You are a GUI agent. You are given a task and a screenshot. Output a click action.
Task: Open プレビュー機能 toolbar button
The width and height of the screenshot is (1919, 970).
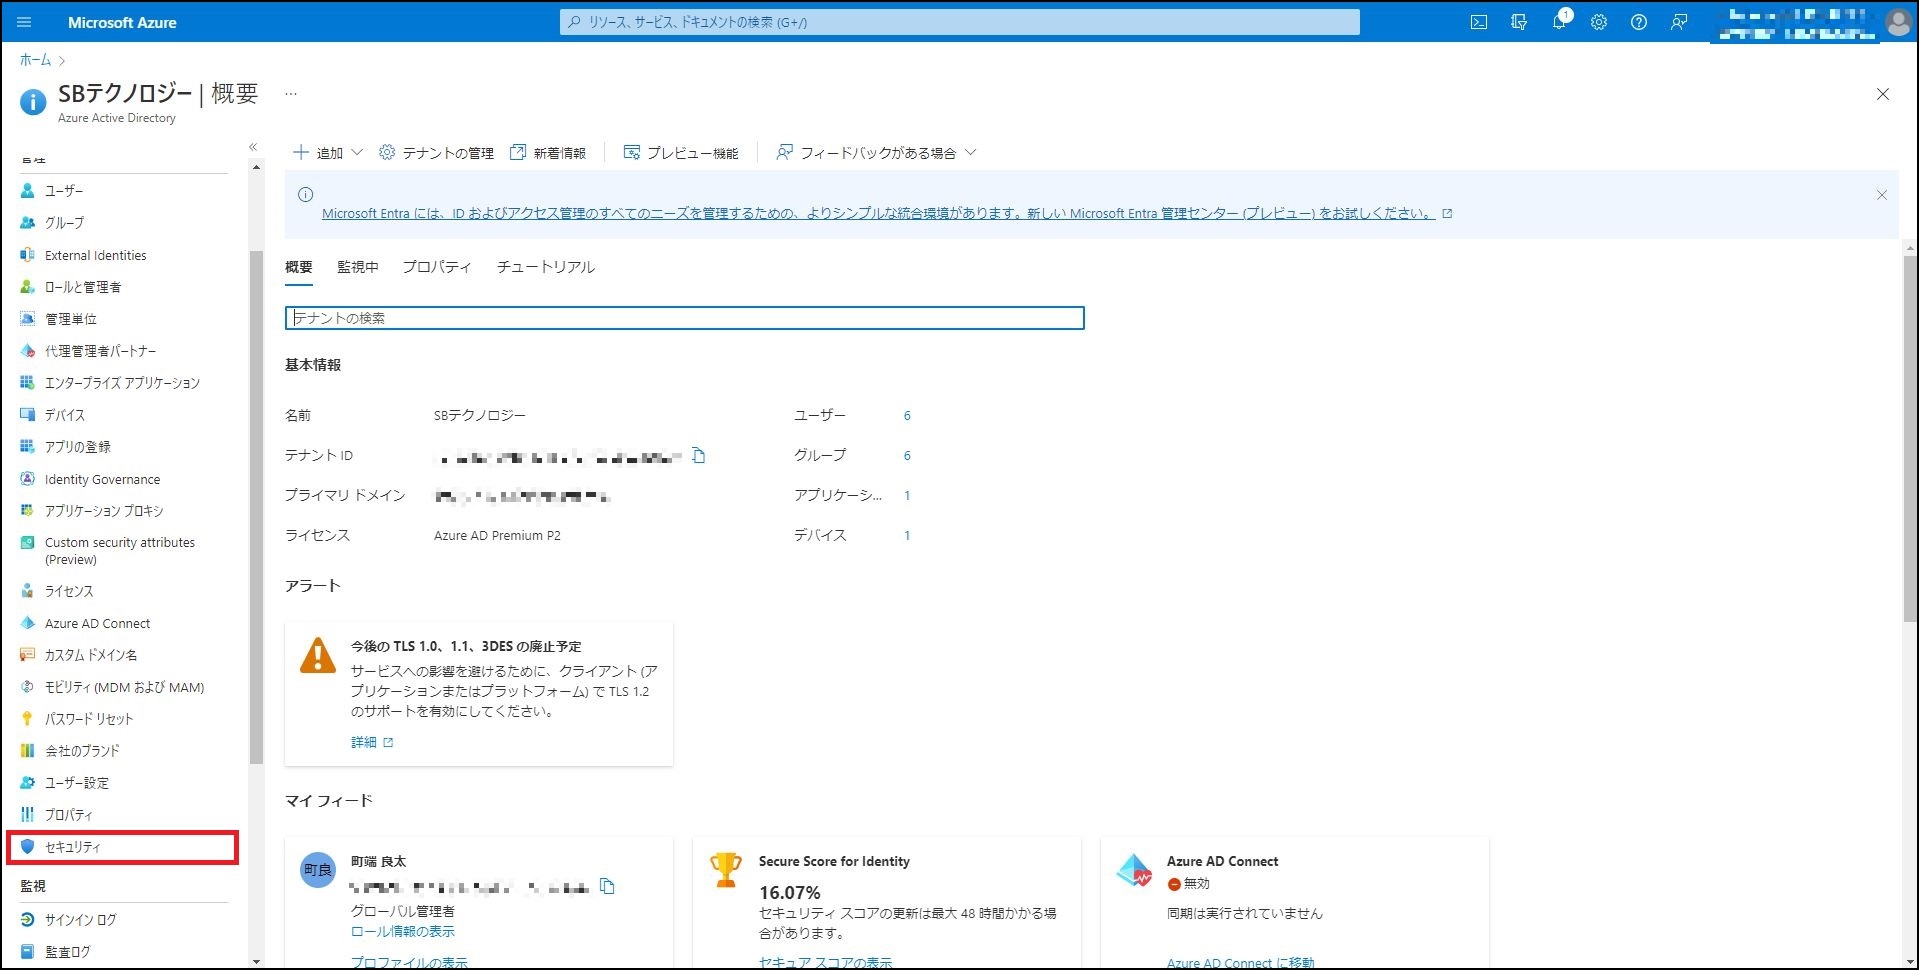coord(681,153)
